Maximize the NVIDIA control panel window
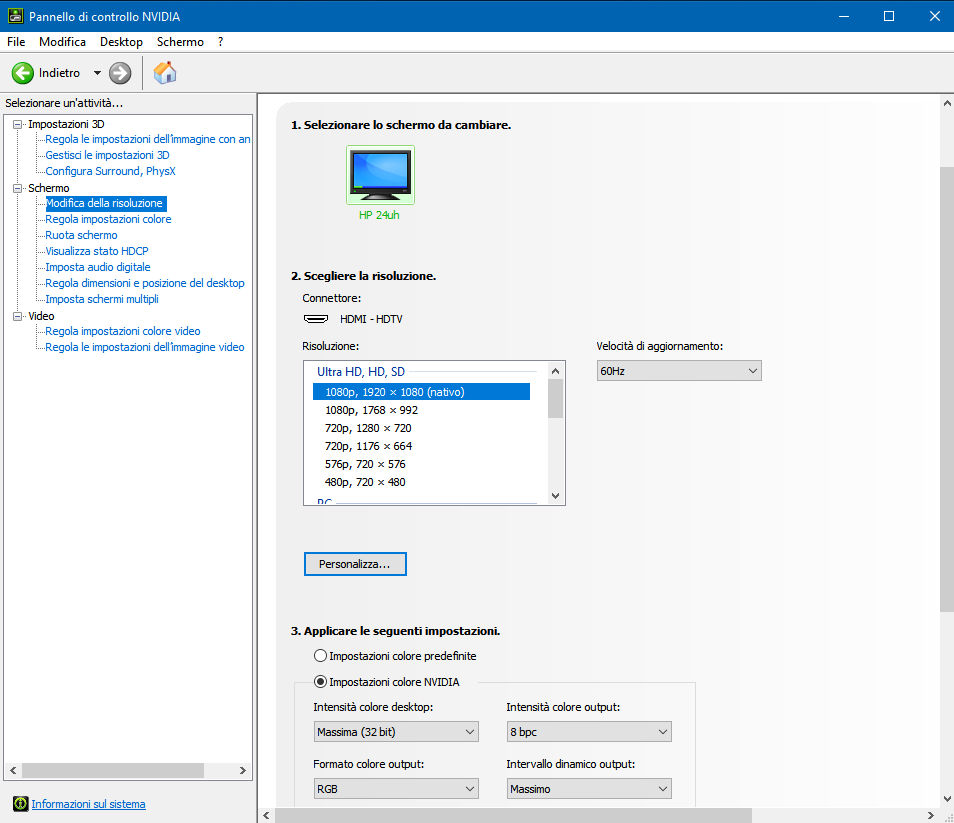Image resolution: width=954 pixels, height=823 pixels. (888, 16)
